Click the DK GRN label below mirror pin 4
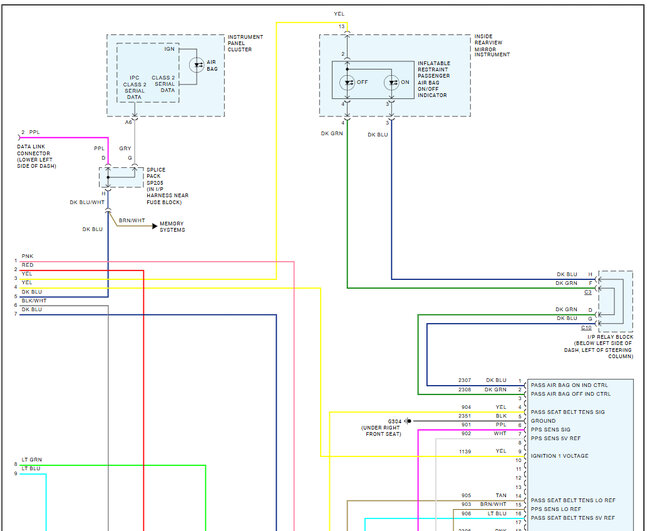Viewport: 650px width, 531px height. pos(332,133)
